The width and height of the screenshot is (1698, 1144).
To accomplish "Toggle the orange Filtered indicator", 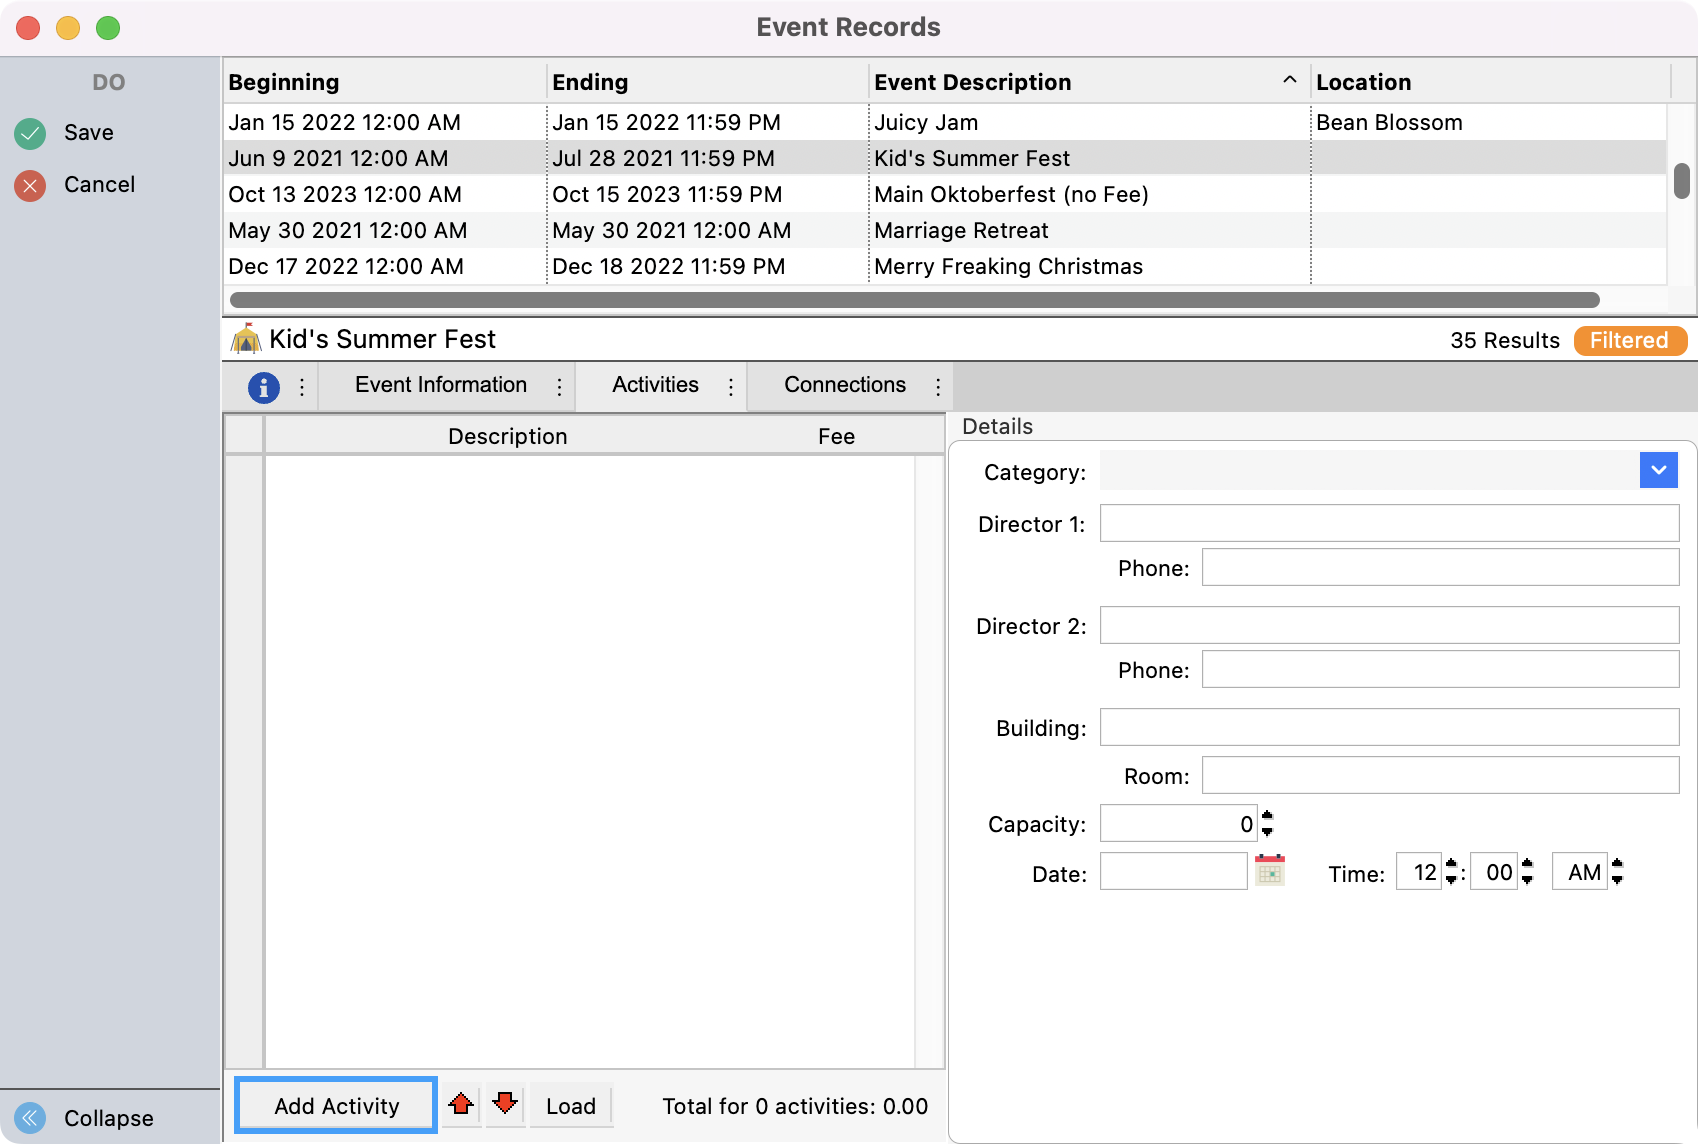I will [1629, 341].
